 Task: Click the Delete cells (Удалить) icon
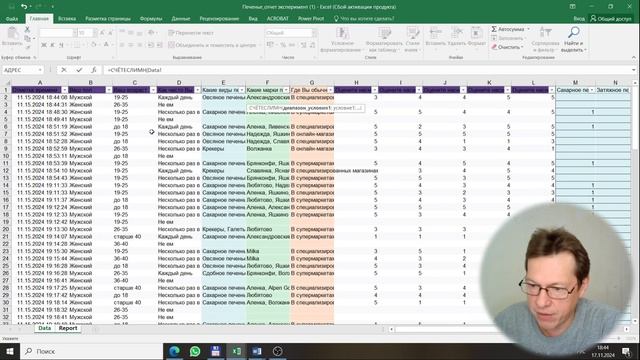pos(456,33)
